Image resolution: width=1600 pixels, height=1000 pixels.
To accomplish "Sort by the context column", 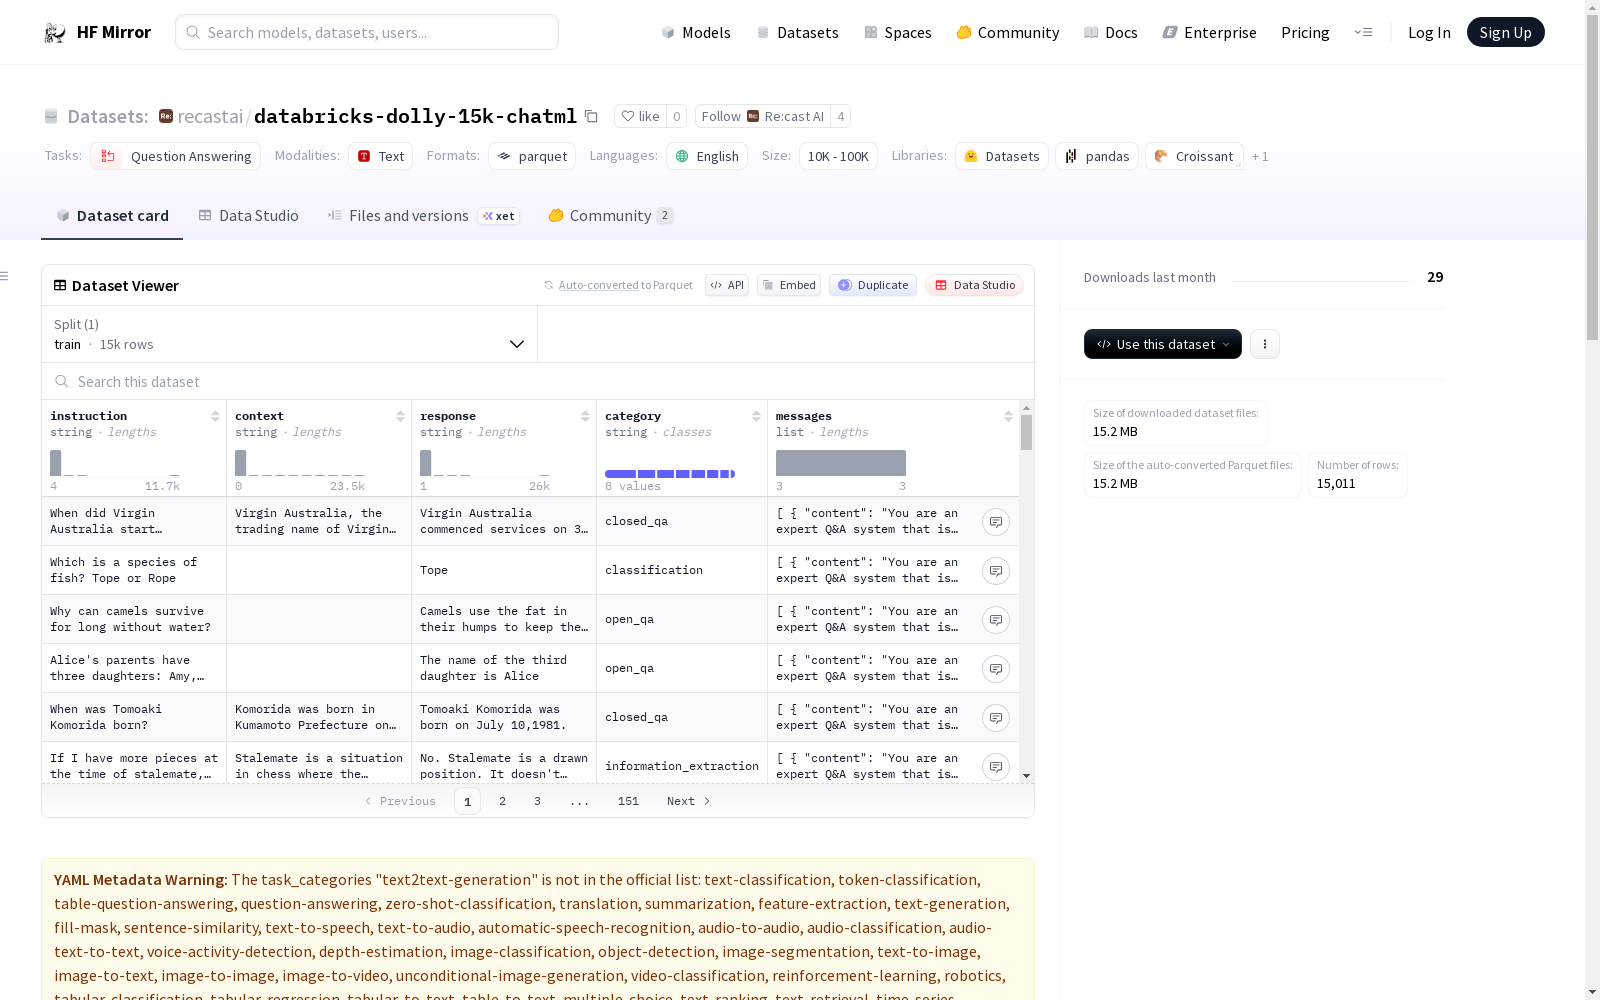I will click(x=400, y=416).
